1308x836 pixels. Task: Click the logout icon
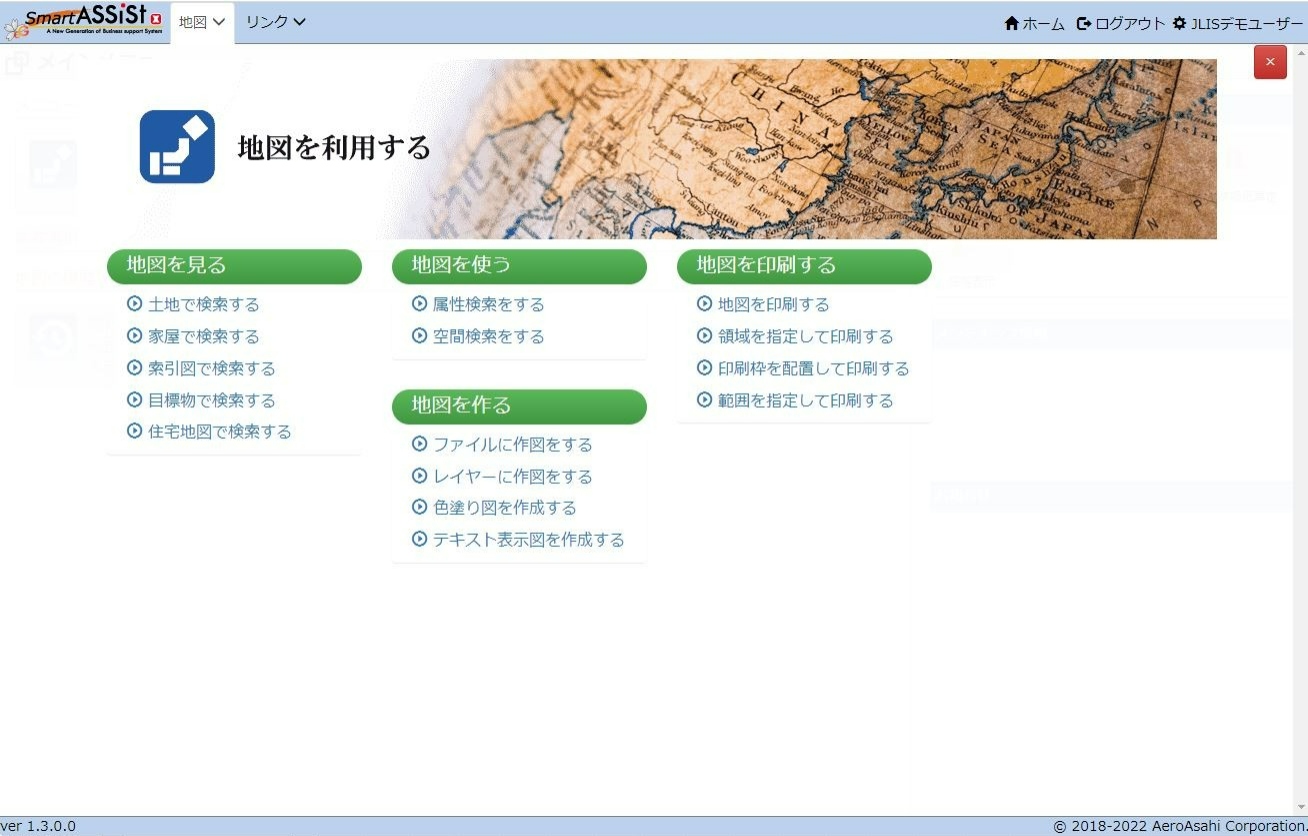point(1084,23)
